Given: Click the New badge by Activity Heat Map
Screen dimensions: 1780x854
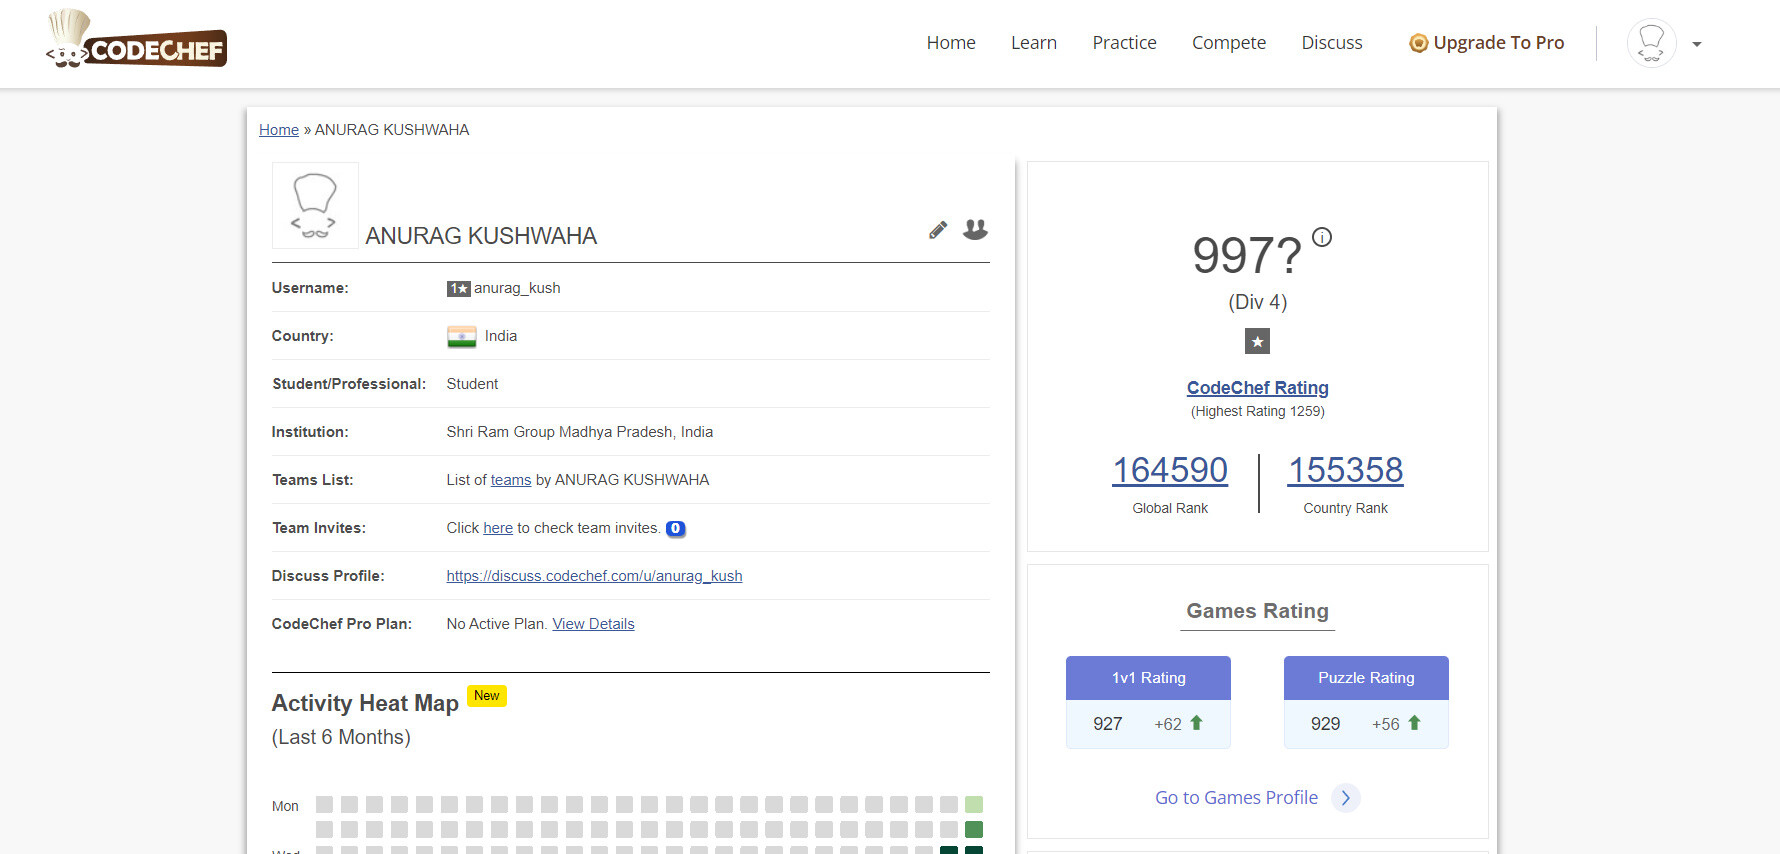Looking at the screenshot, I should tap(487, 696).
